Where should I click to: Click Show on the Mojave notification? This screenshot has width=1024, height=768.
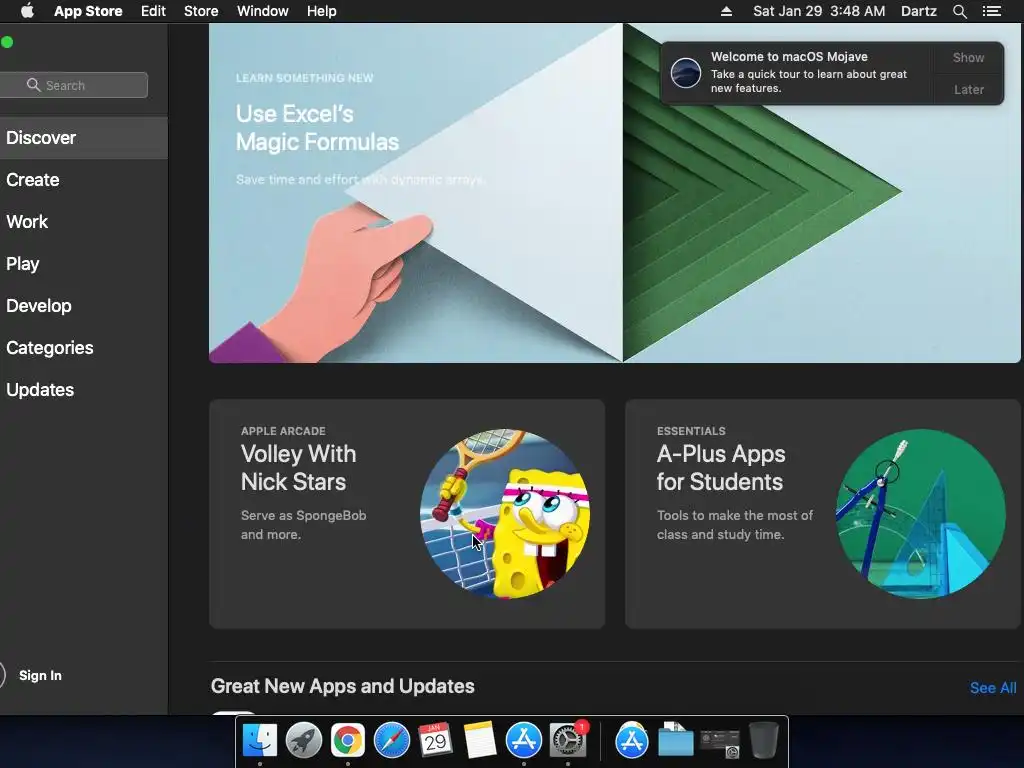968,57
